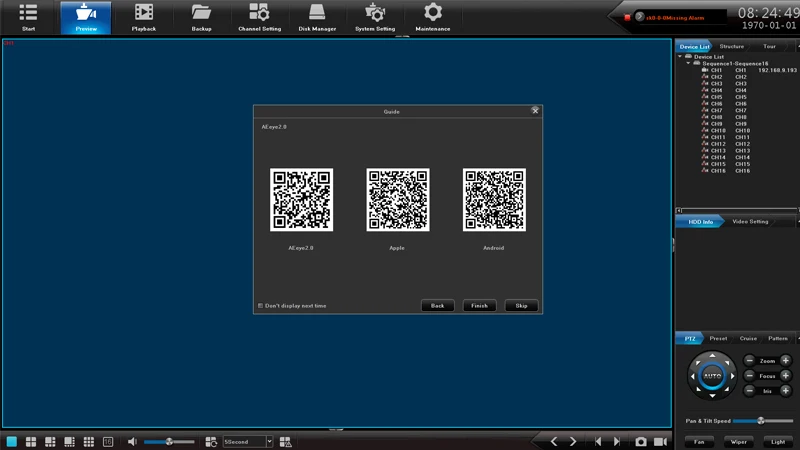
Task: Go to previous page arrow
Action: [554, 441]
